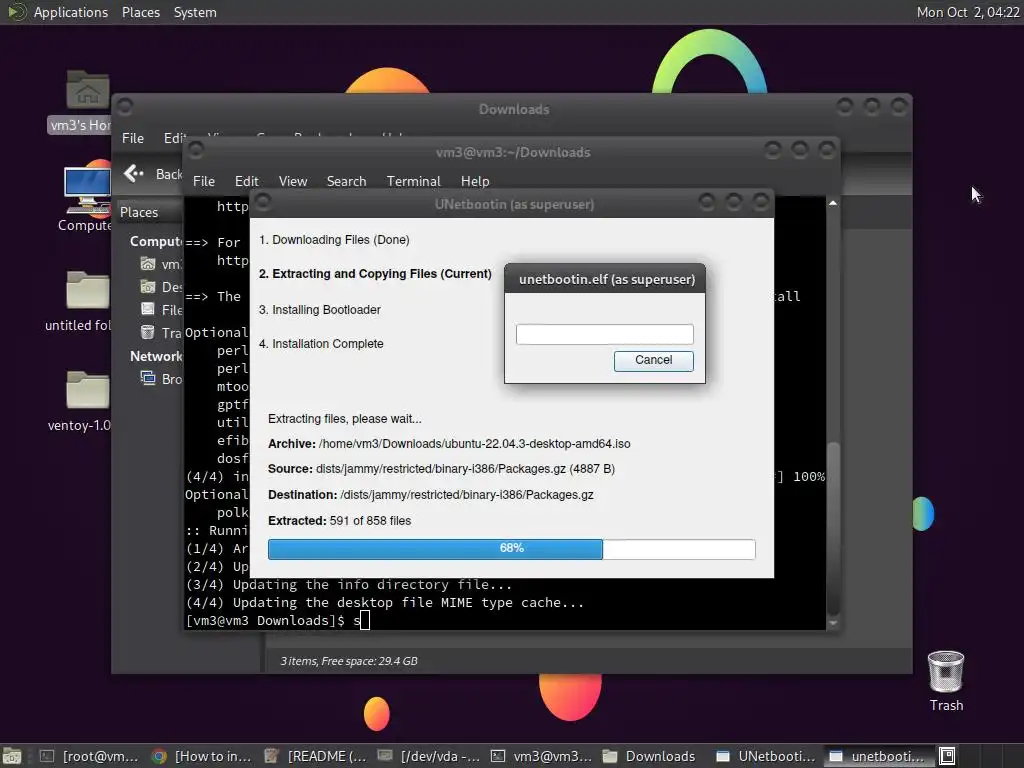Select Browse Network sidebar icon
1024x768 pixels.
pyautogui.click(x=148, y=378)
